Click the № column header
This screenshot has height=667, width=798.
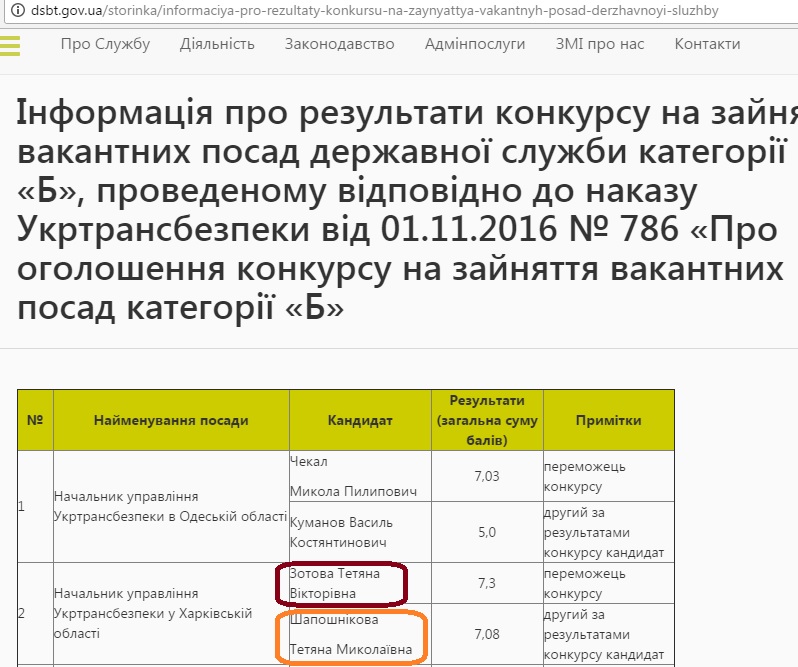pyautogui.click(x=35, y=420)
